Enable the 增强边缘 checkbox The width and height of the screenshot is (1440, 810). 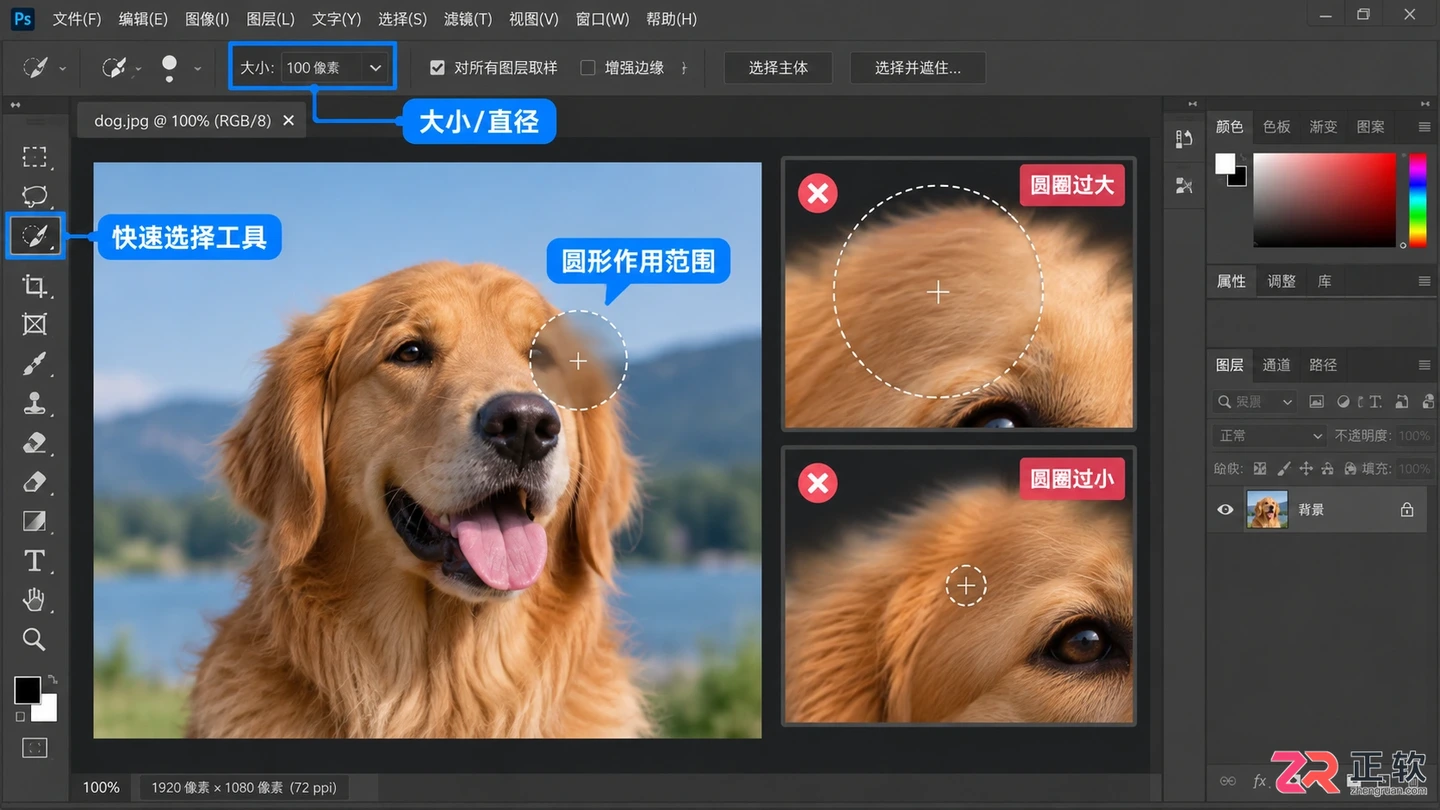pyautogui.click(x=588, y=68)
